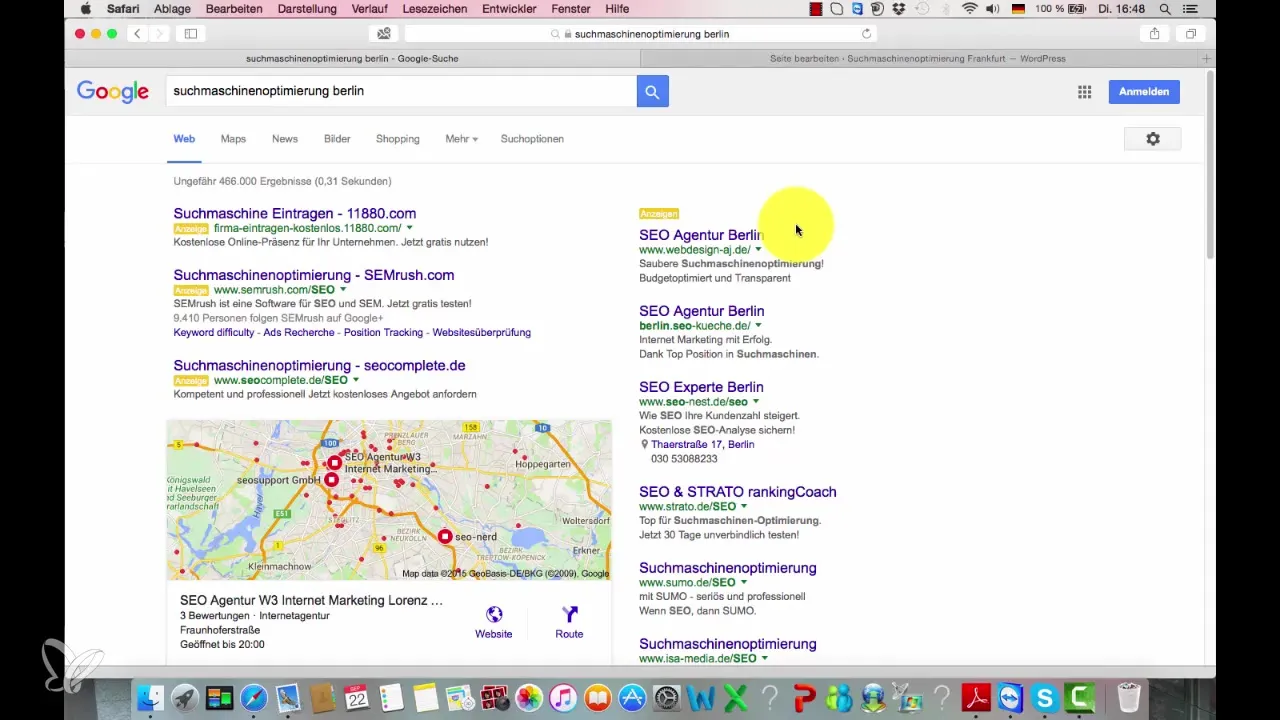
Task: Open Wi-Fi status menu
Action: pyautogui.click(x=969, y=9)
